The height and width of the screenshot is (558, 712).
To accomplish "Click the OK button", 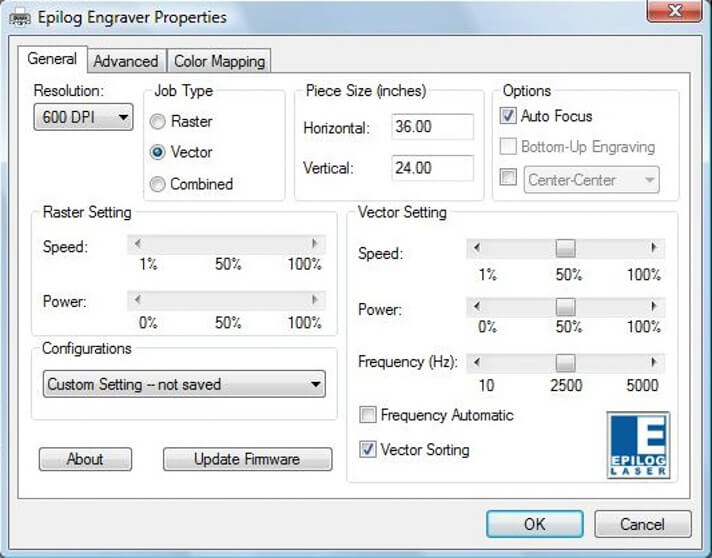I will [x=534, y=523].
